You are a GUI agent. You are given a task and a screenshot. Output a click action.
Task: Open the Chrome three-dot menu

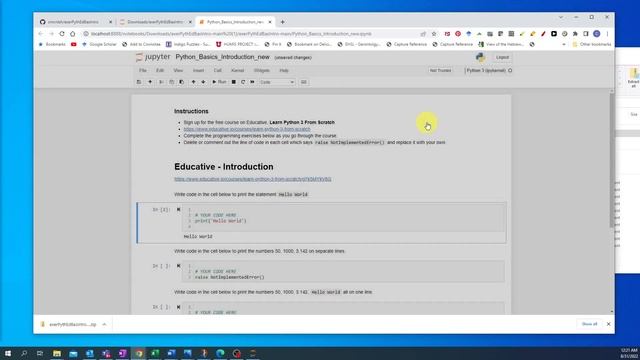(607, 34)
